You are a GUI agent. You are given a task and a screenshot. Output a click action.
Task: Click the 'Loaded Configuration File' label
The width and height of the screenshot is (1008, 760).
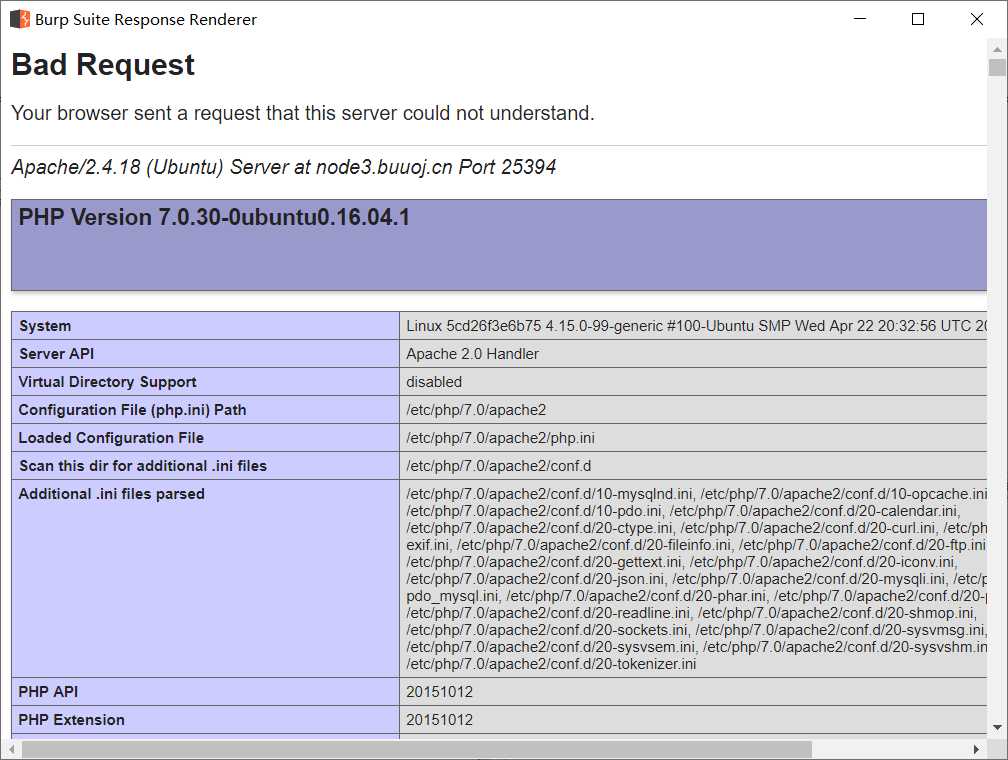[111, 438]
